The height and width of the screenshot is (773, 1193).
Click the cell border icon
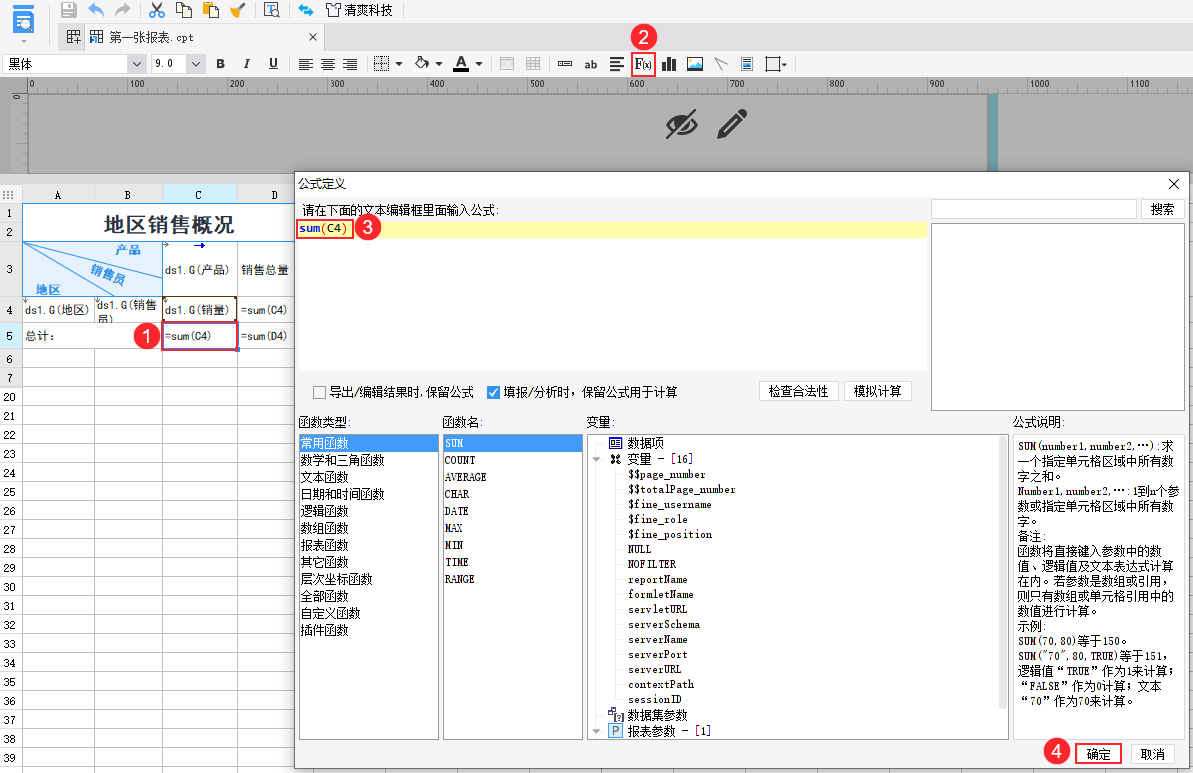tap(382, 64)
